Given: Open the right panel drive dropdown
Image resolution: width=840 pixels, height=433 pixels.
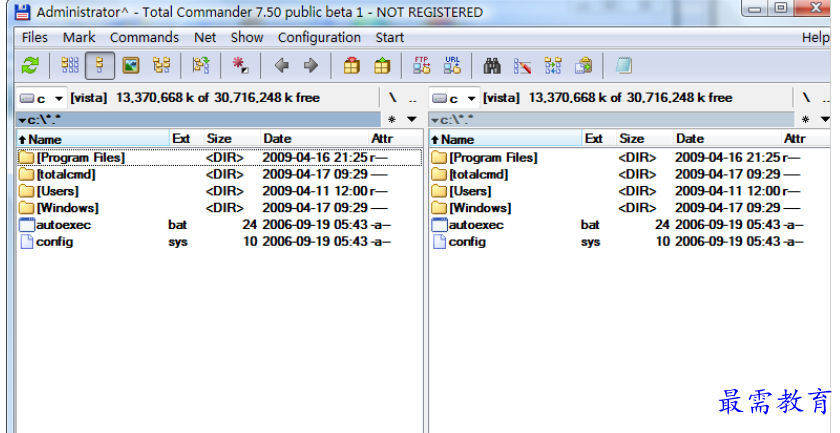Looking at the screenshot, I should point(454,99).
